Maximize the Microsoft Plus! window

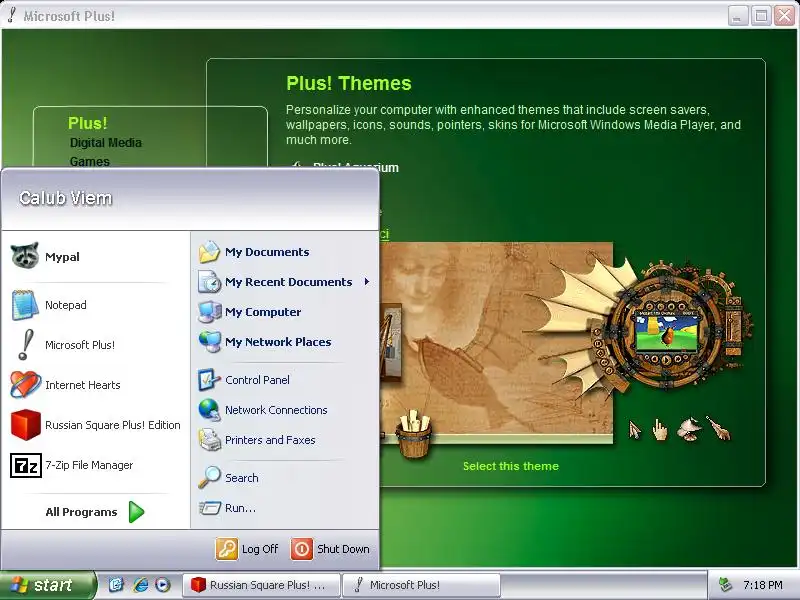[761, 16]
